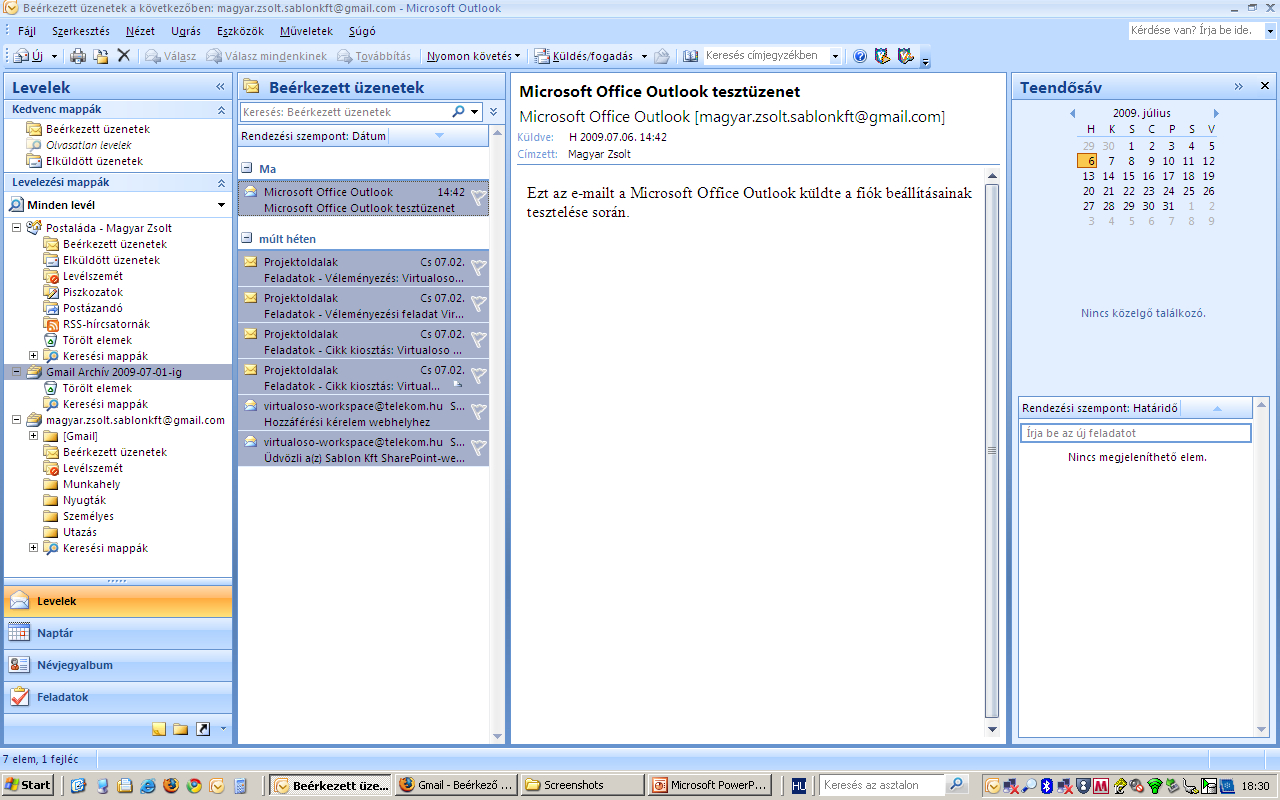Open the Folder List icon at pane bottom
The width and height of the screenshot is (1280, 800).
click(181, 729)
